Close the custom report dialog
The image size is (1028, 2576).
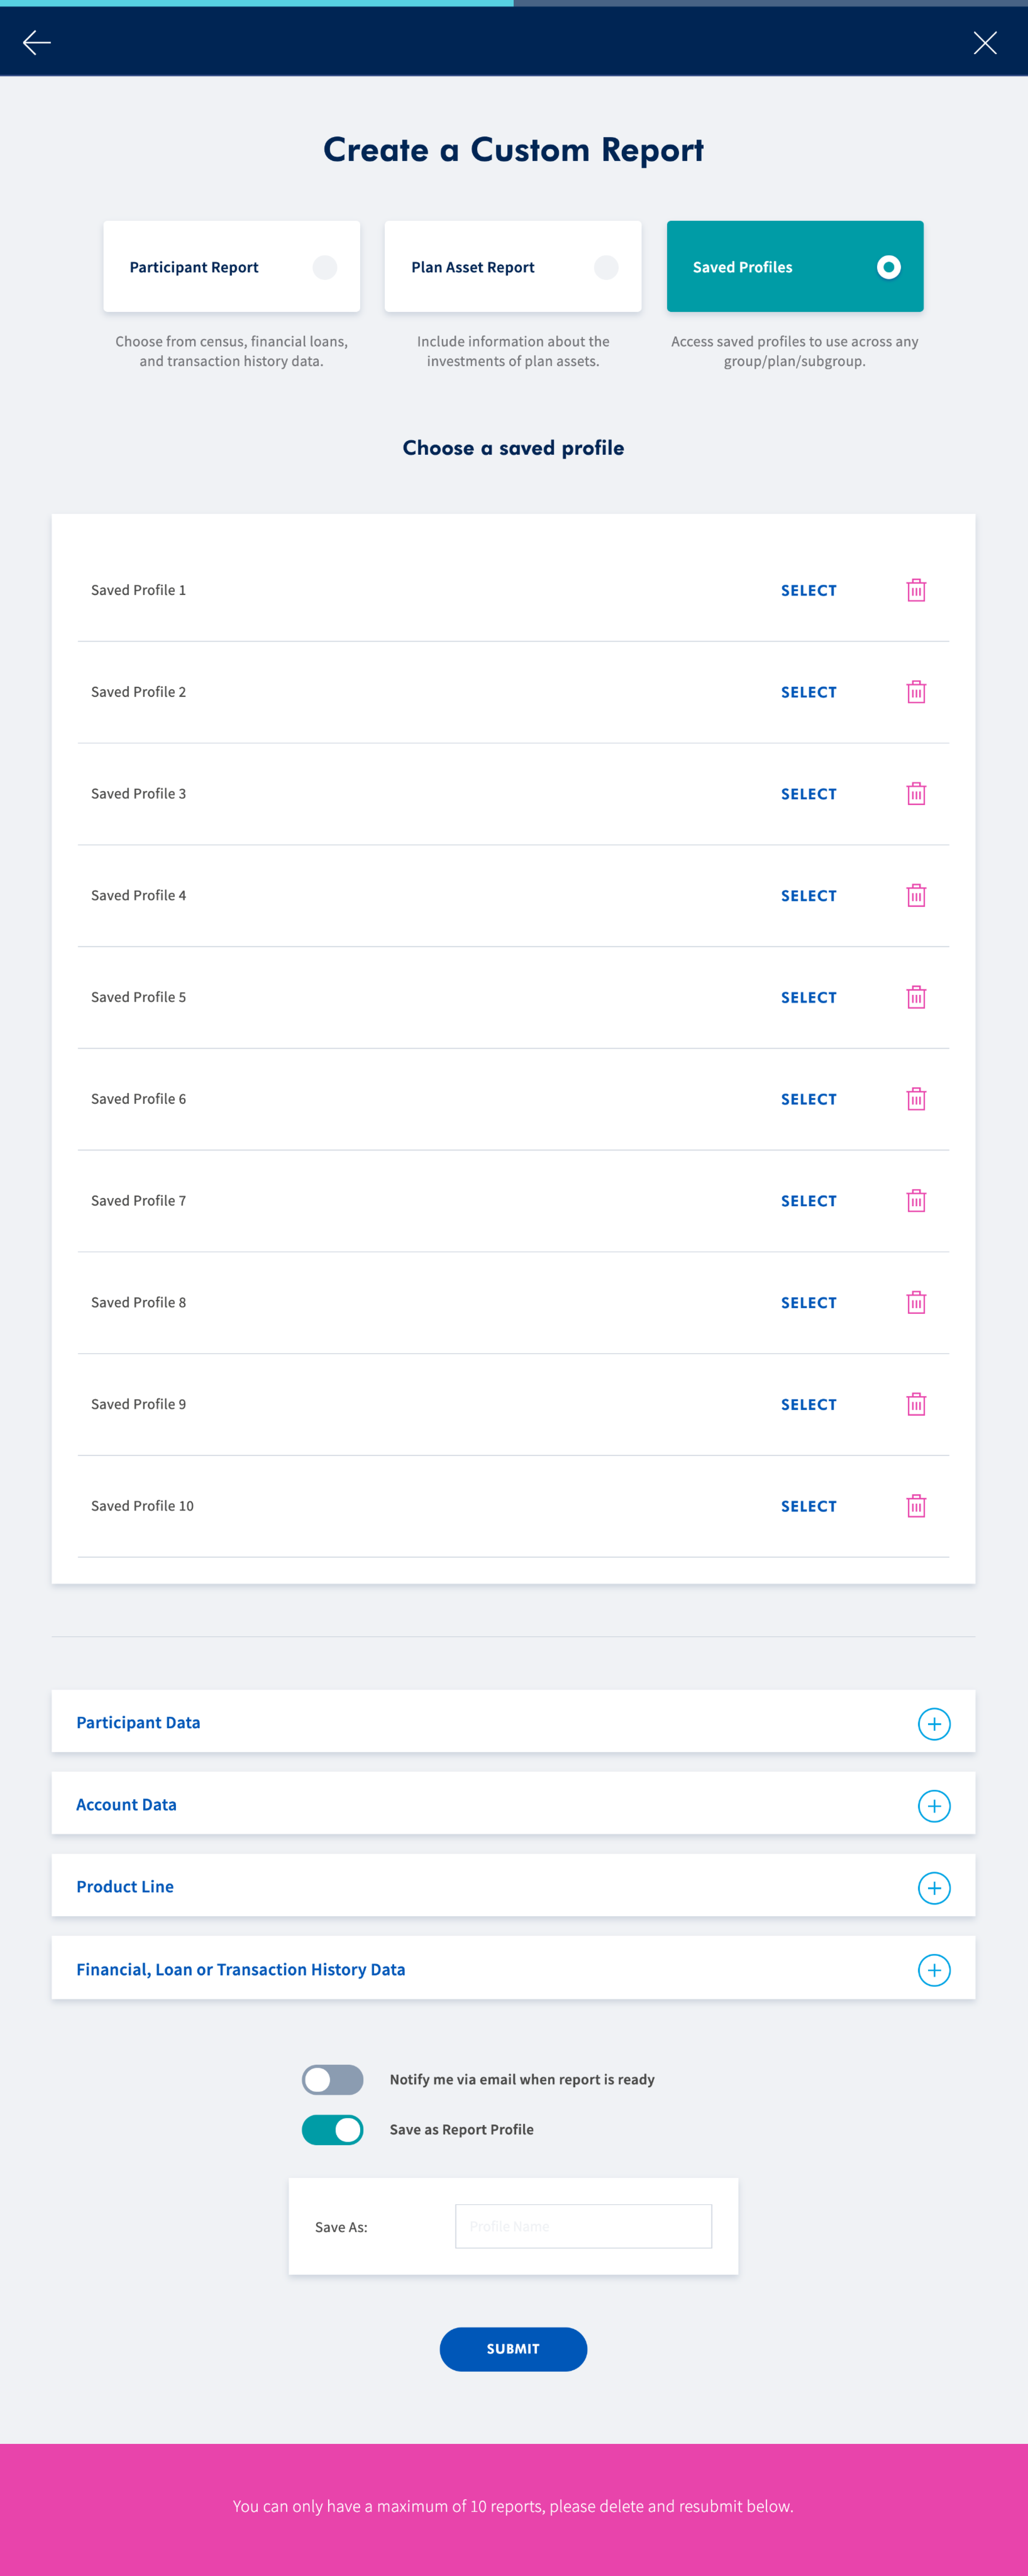pyautogui.click(x=984, y=42)
